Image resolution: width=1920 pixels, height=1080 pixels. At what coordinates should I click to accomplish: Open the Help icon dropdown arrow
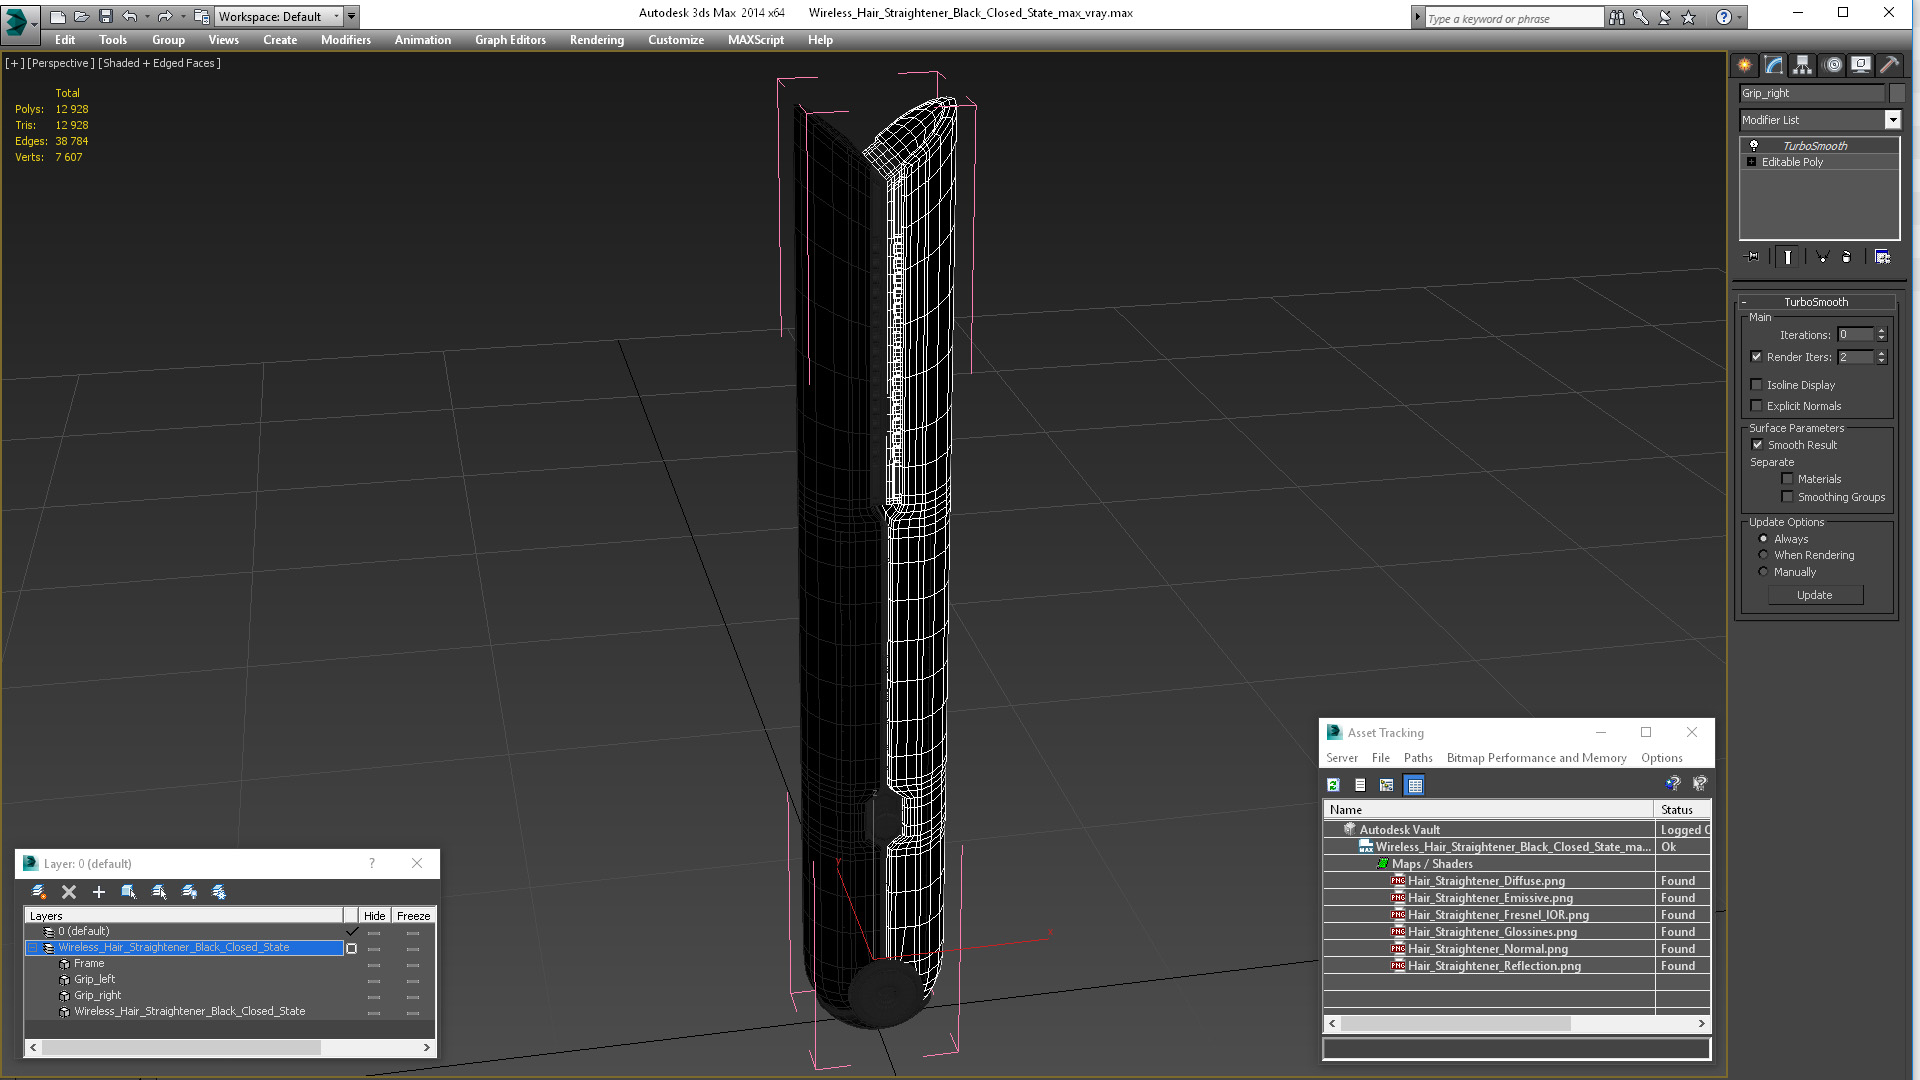click(x=1739, y=17)
